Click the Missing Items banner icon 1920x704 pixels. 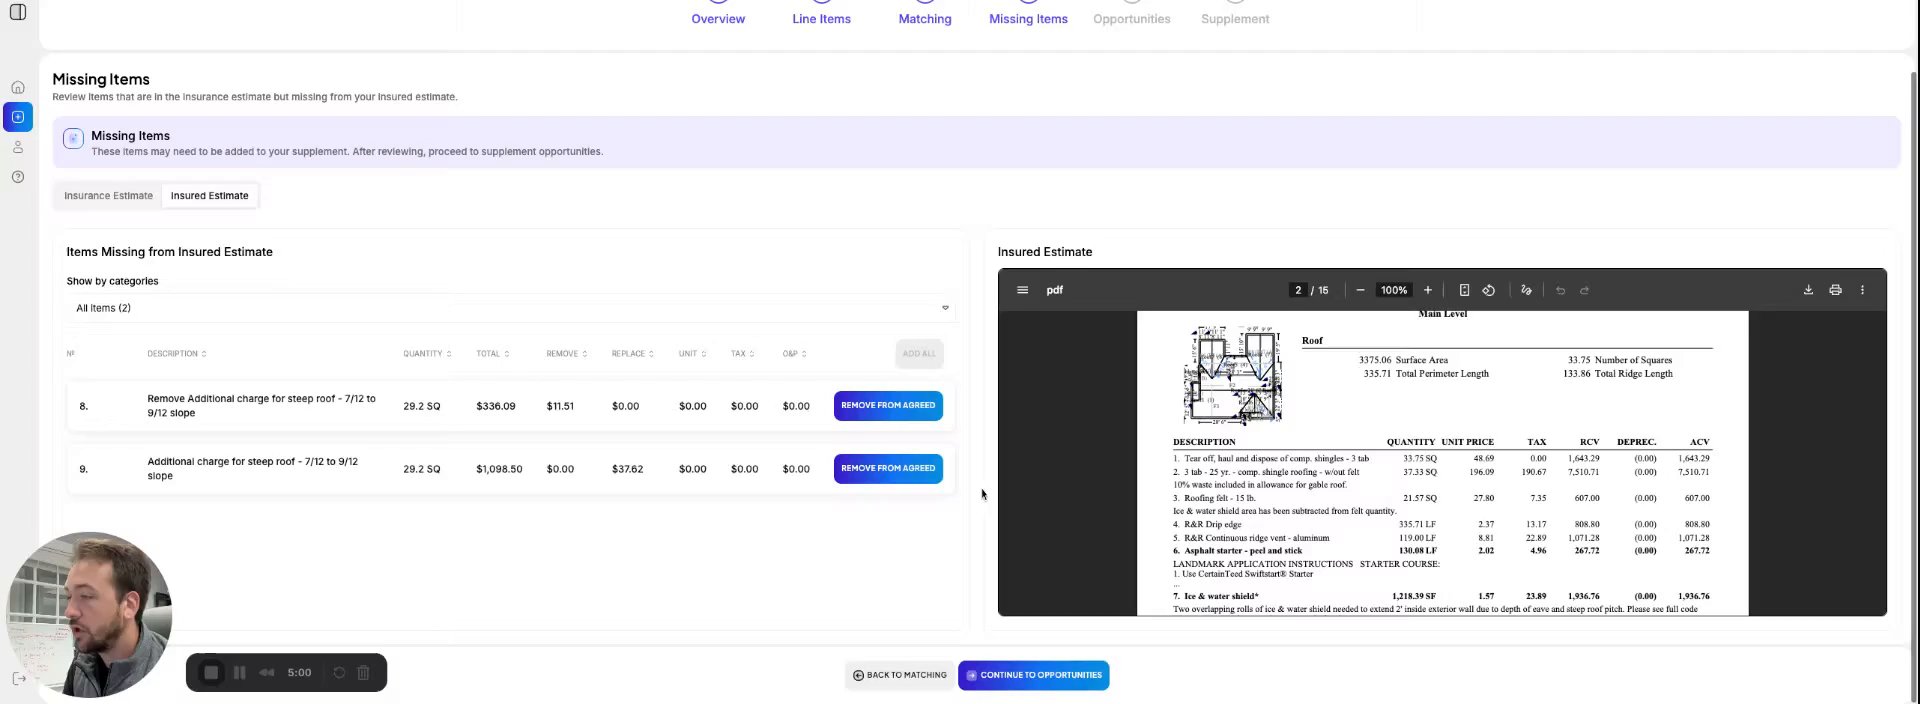point(73,139)
